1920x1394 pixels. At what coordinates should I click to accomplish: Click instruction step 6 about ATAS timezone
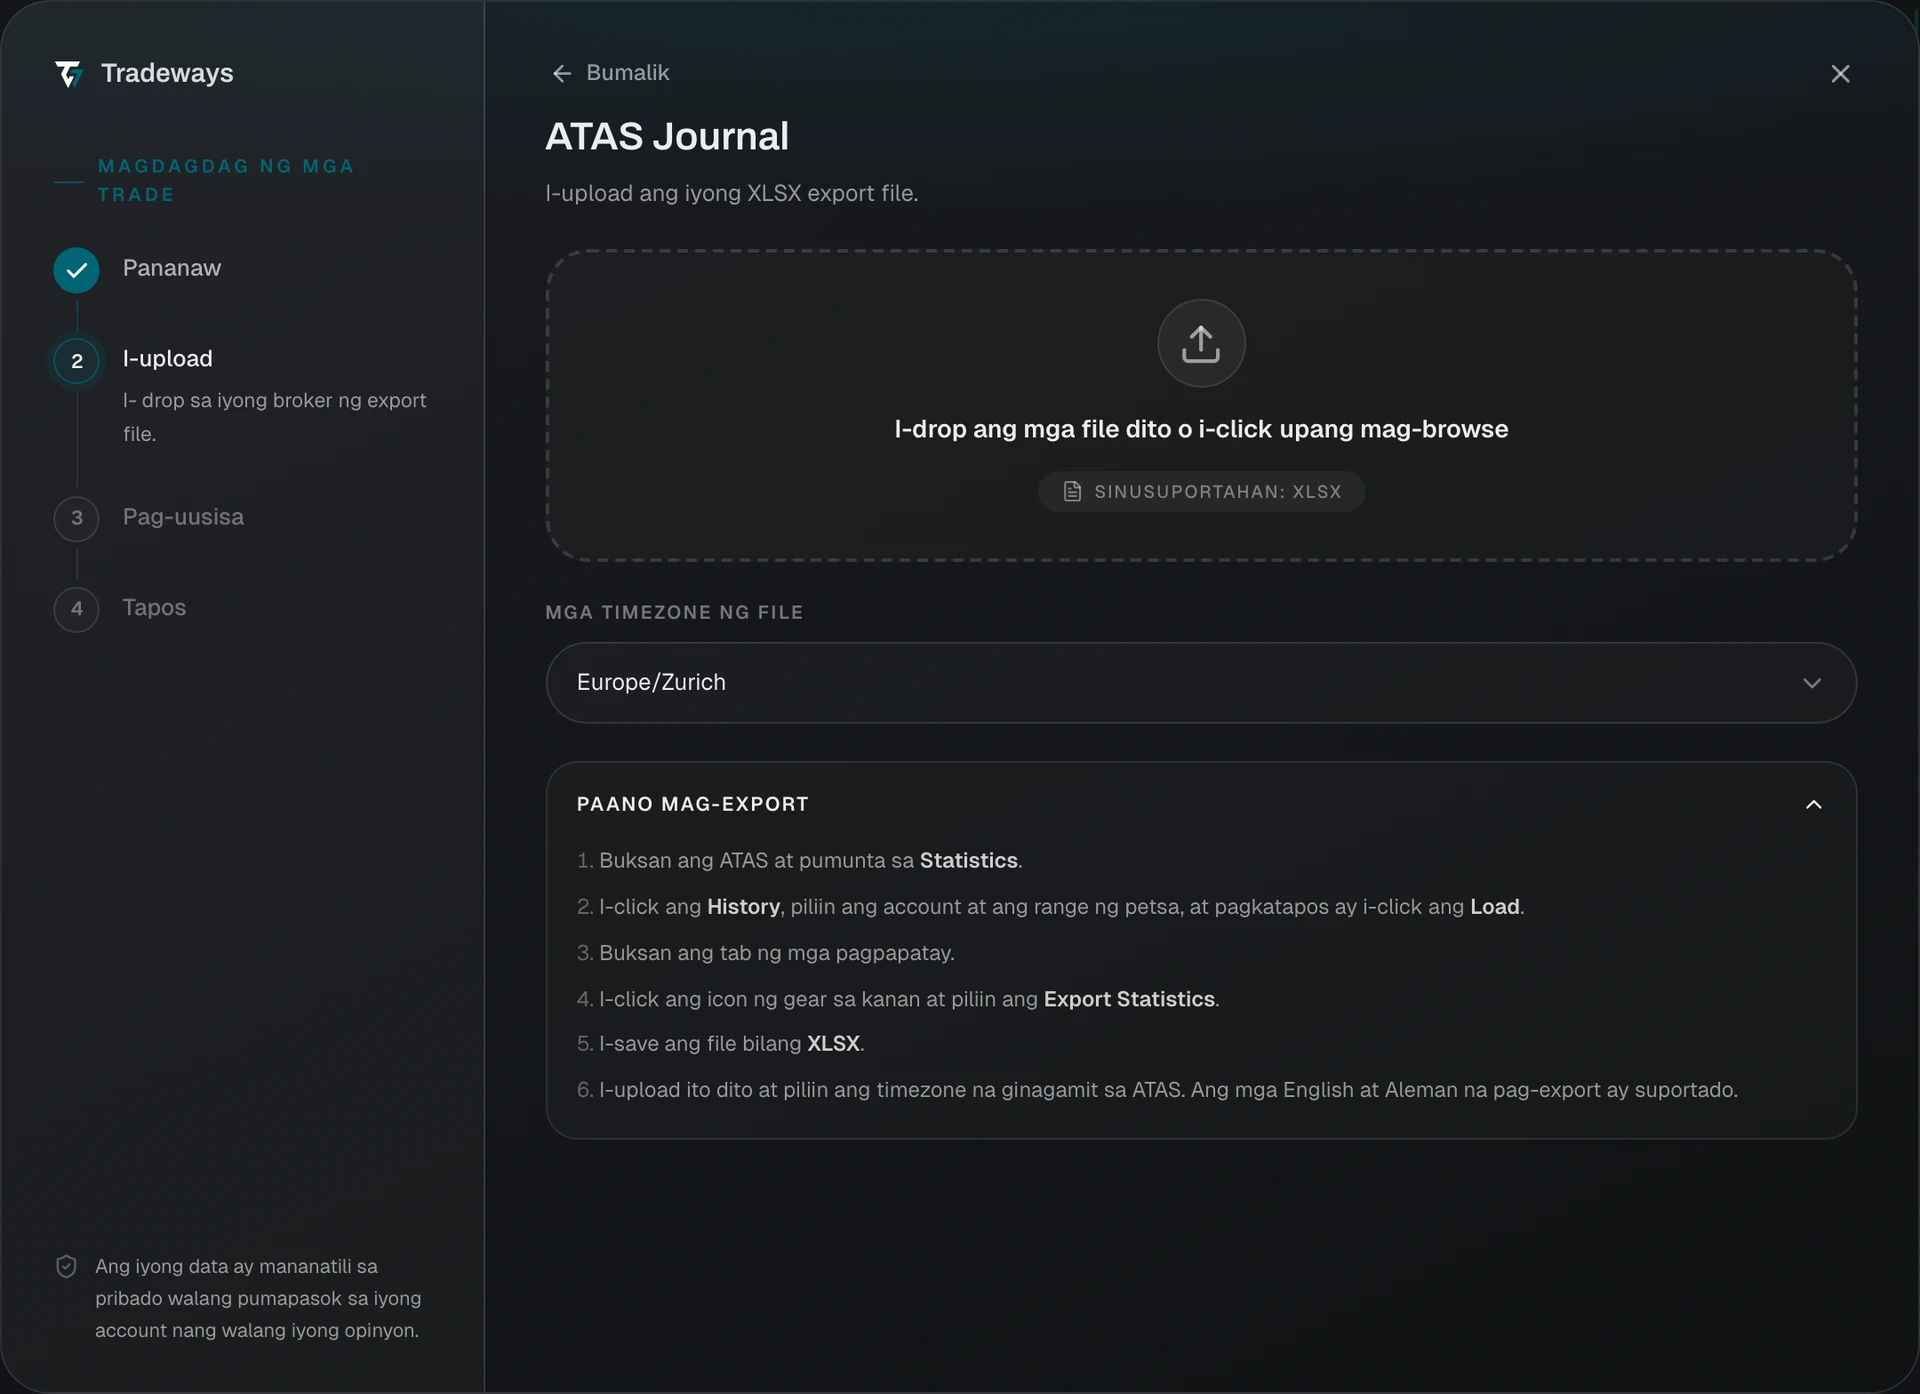1158,1090
